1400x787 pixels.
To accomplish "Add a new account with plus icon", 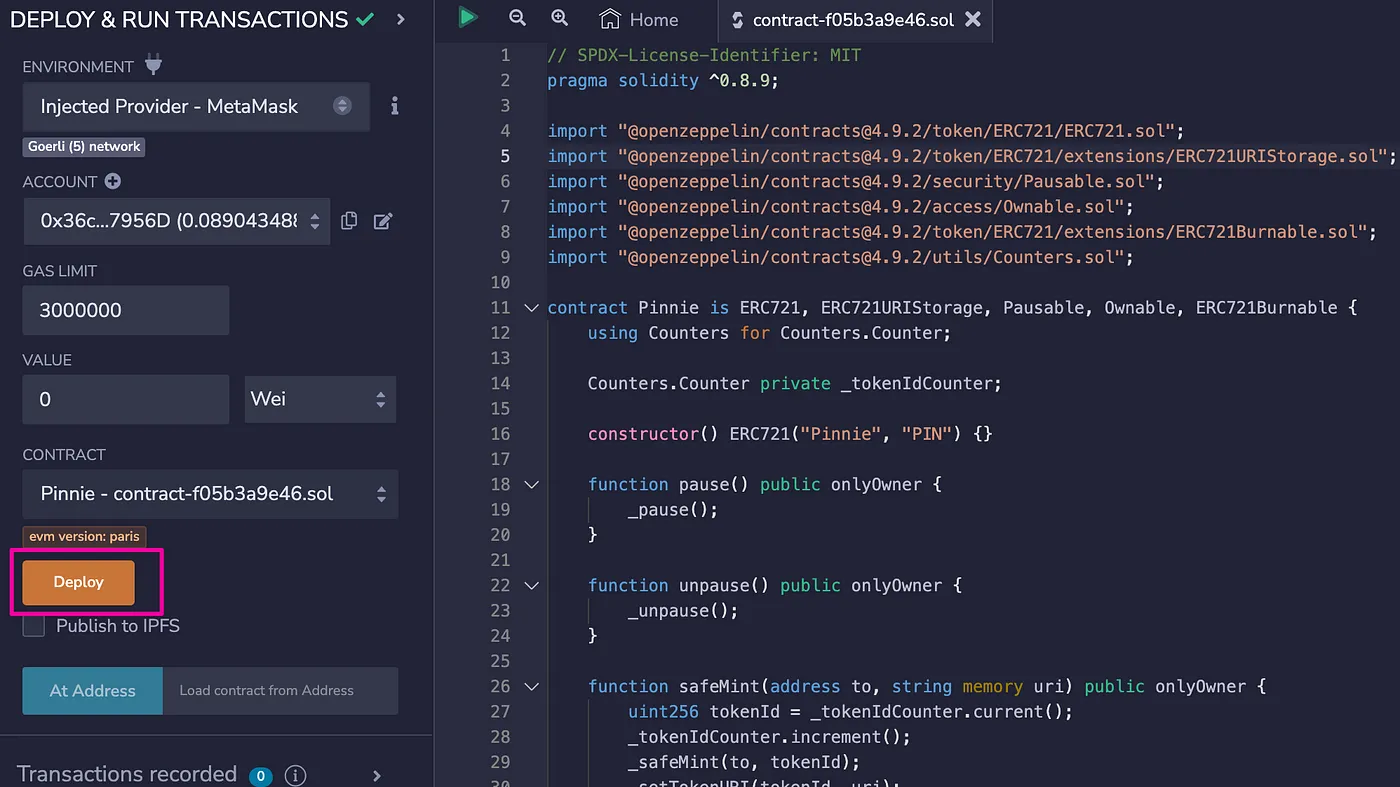I will coord(113,181).
